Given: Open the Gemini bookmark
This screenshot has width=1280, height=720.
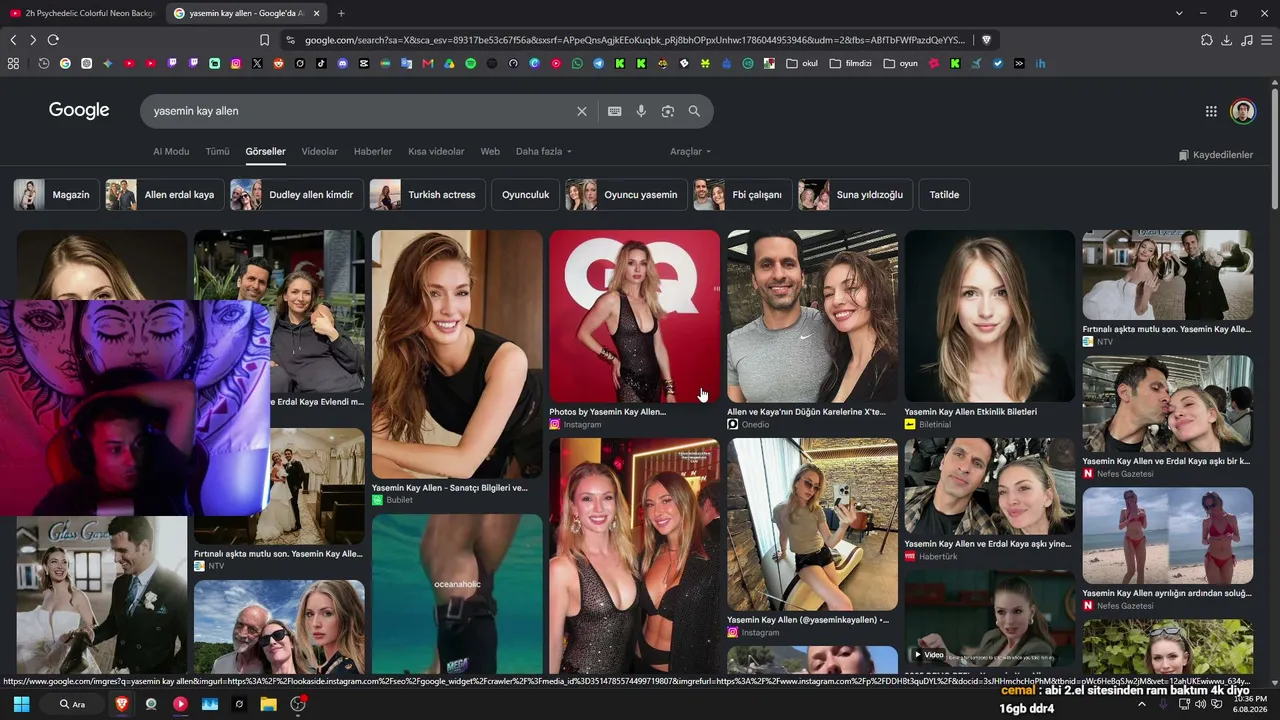Looking at the screenshot, I should click(x=108, y=63).
